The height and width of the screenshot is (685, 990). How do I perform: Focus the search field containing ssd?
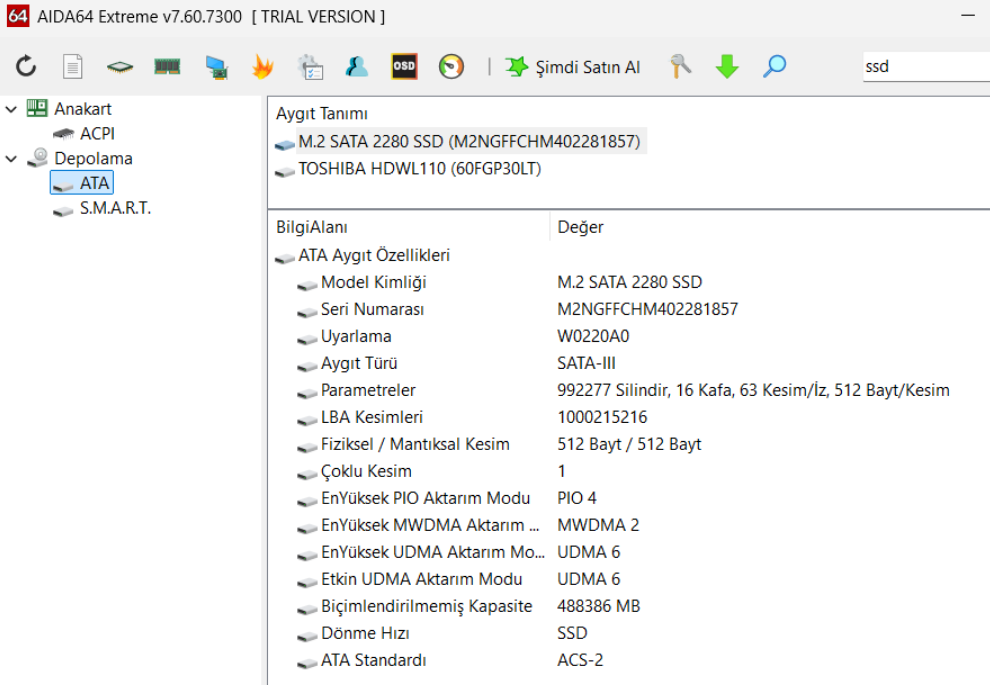926,66
